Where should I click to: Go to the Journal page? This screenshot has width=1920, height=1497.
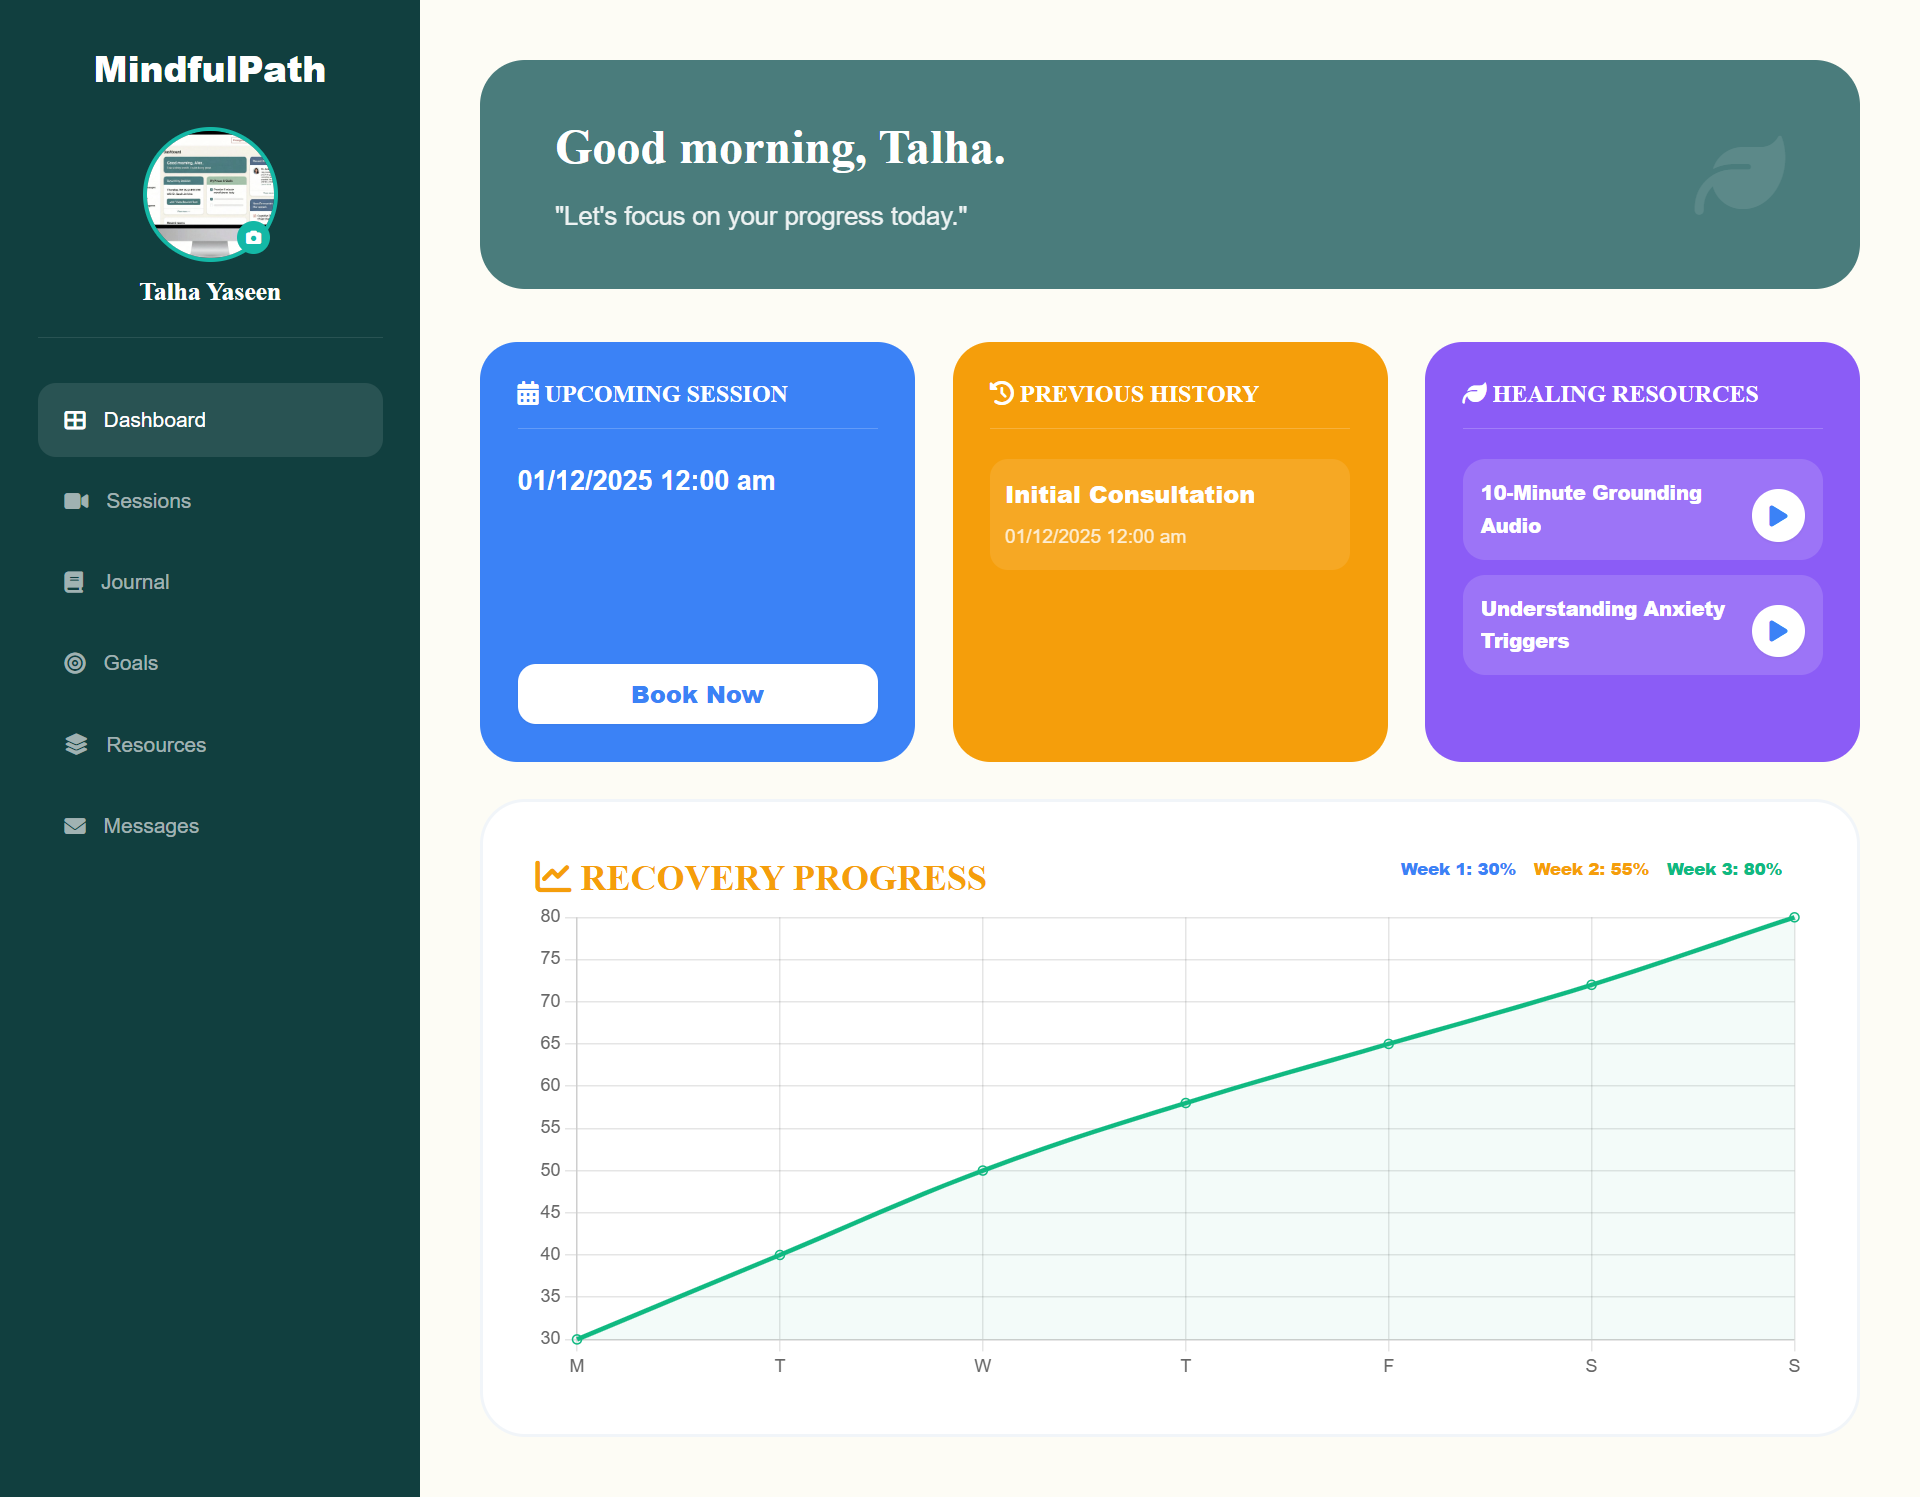tap(135, 582)
